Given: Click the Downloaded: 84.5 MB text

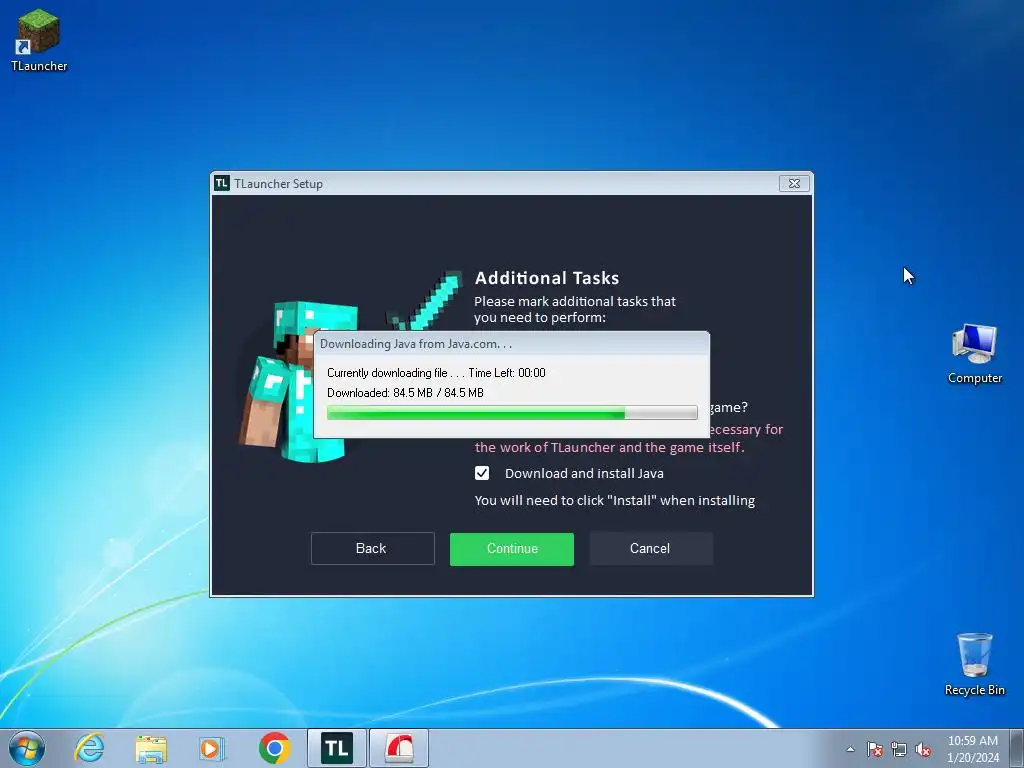Looking at the screenshot, I should point(405,392).
